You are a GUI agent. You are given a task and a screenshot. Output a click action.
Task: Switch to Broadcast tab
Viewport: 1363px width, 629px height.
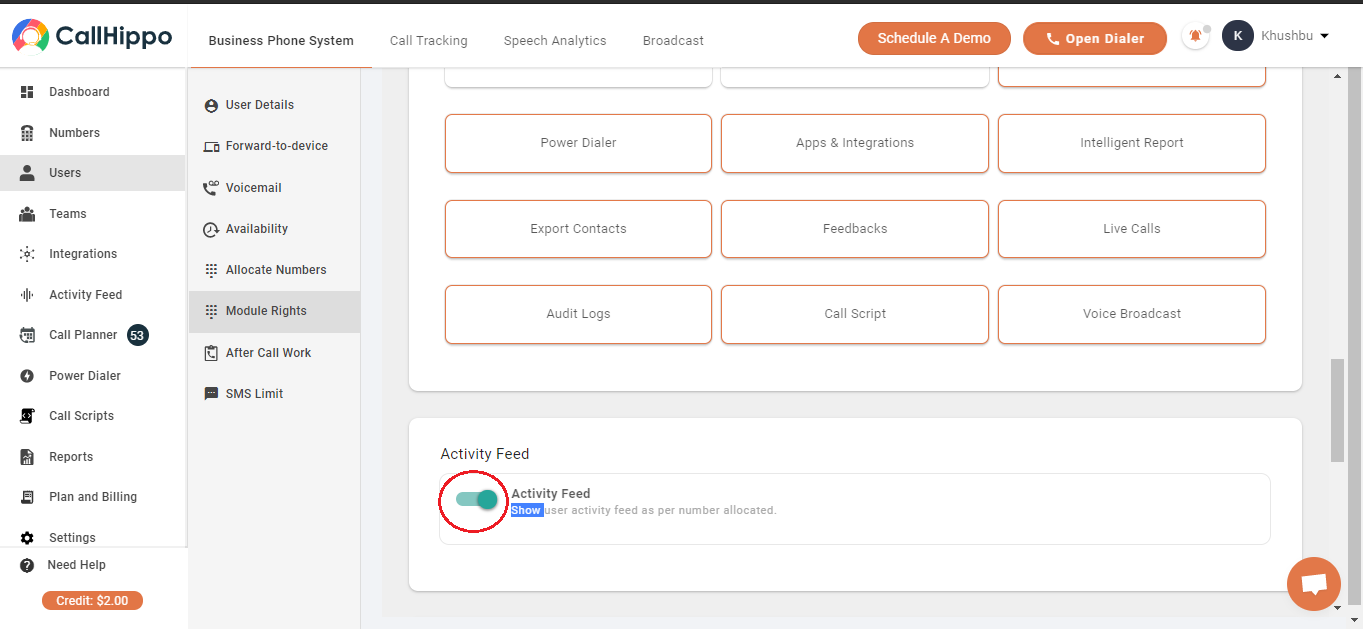(x=673, y=41)
